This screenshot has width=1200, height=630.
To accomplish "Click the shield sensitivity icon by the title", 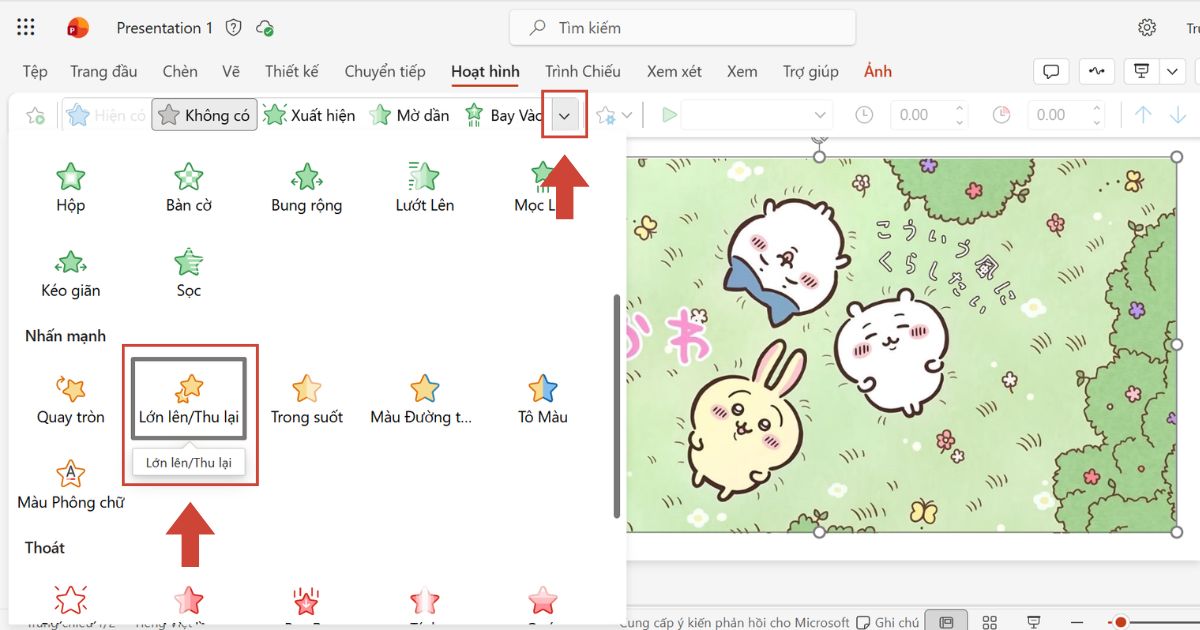I will (234, 28).
